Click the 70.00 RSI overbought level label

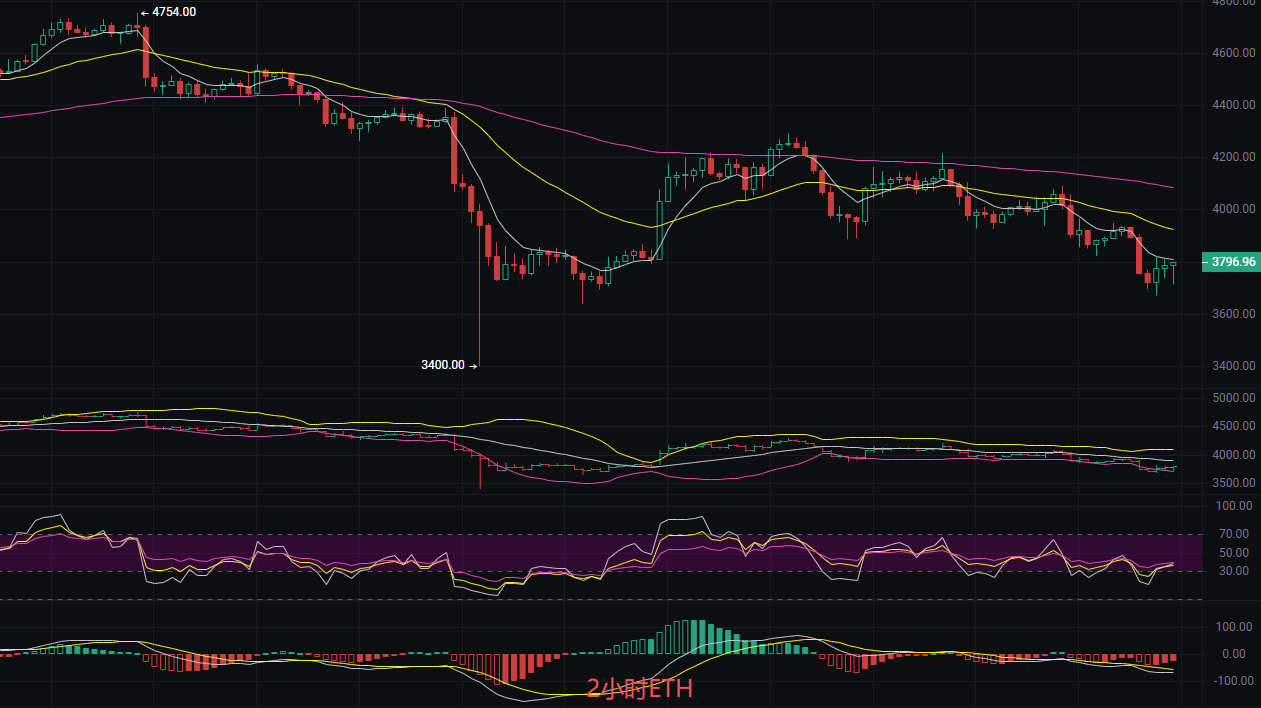tap(1234, 534)
